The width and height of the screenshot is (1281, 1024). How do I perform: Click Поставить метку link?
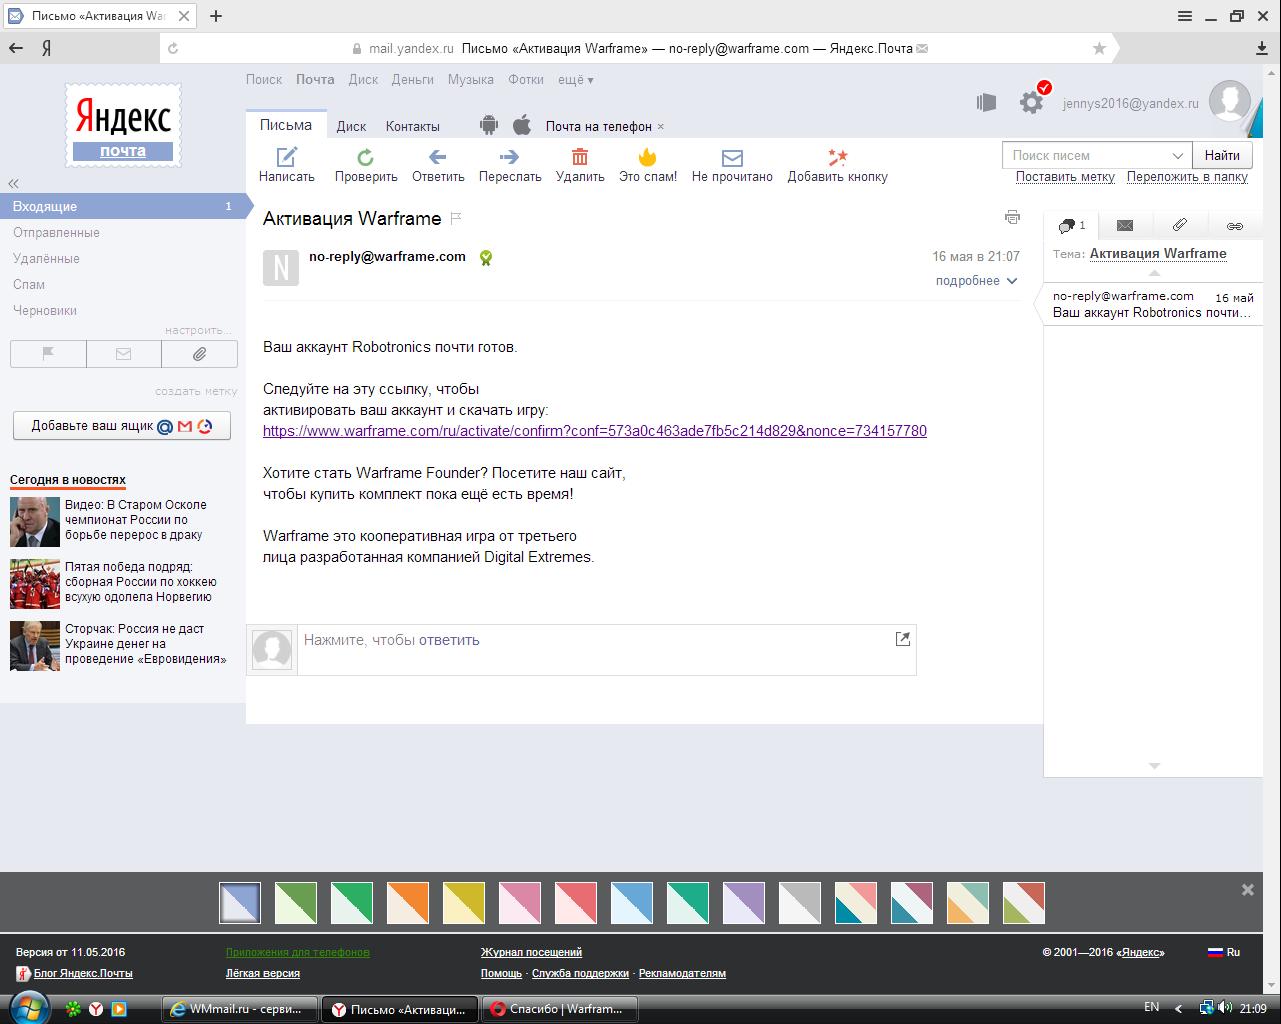pyautogui.click(x=1065, y=176)
